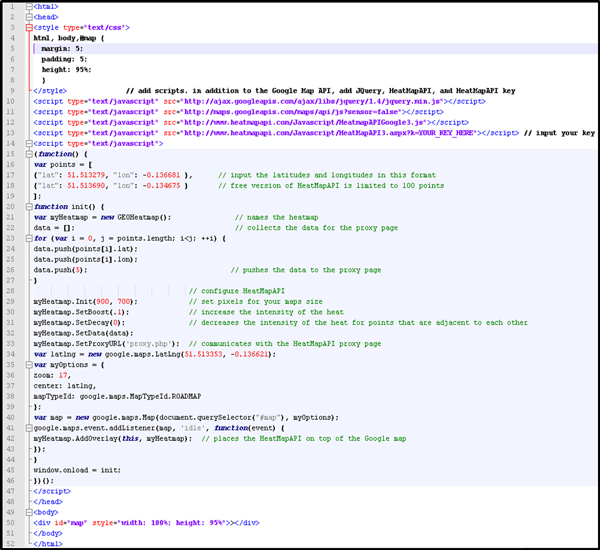Click the closing </style> tag on line 9
This screenshot has height=550, width=600.
pos(50,91)
